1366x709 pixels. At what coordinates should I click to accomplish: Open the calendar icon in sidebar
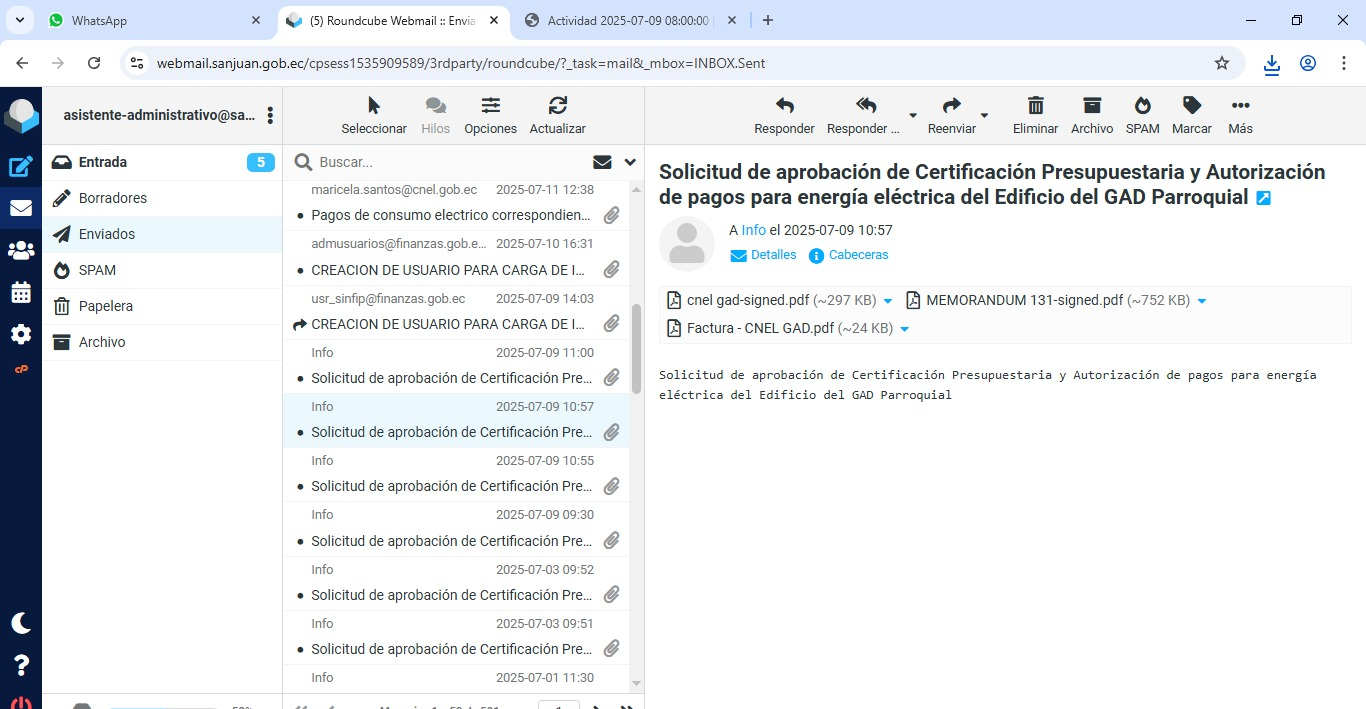tap(21, 292)
